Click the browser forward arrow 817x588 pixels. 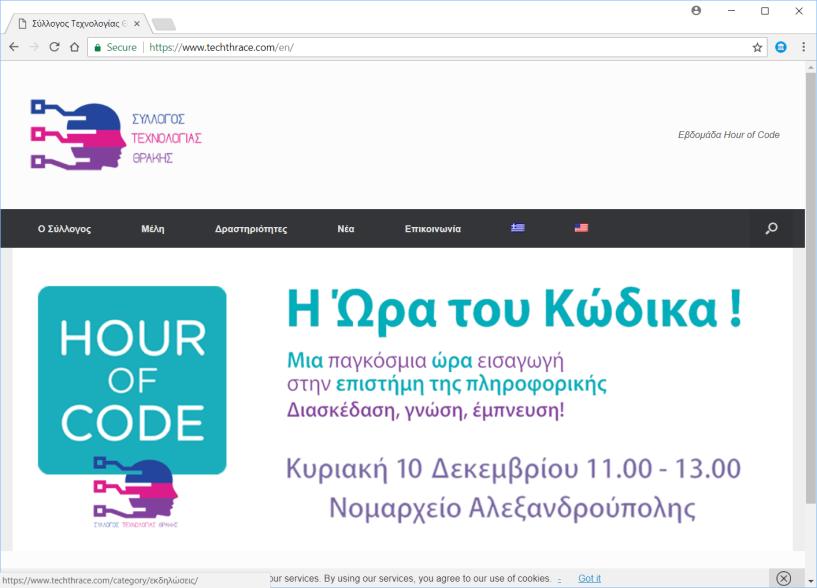(34, 47)
